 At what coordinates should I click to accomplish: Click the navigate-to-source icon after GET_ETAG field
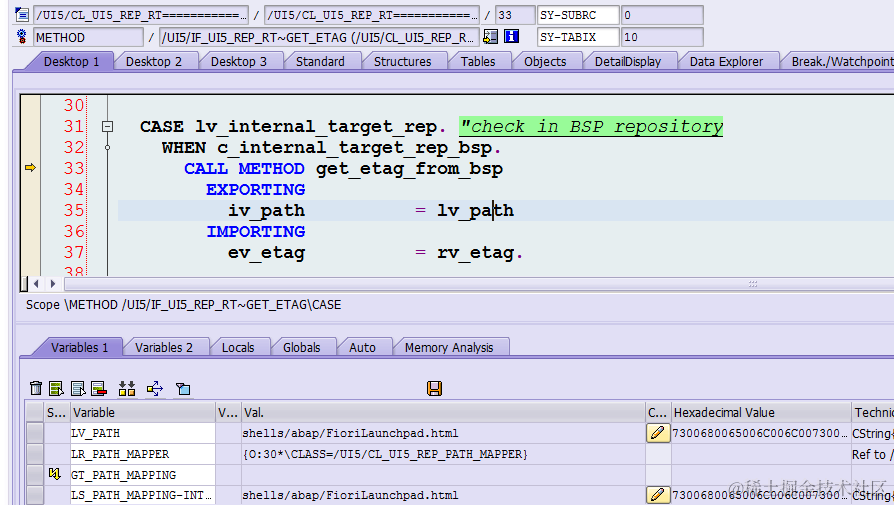coord(490,37)
